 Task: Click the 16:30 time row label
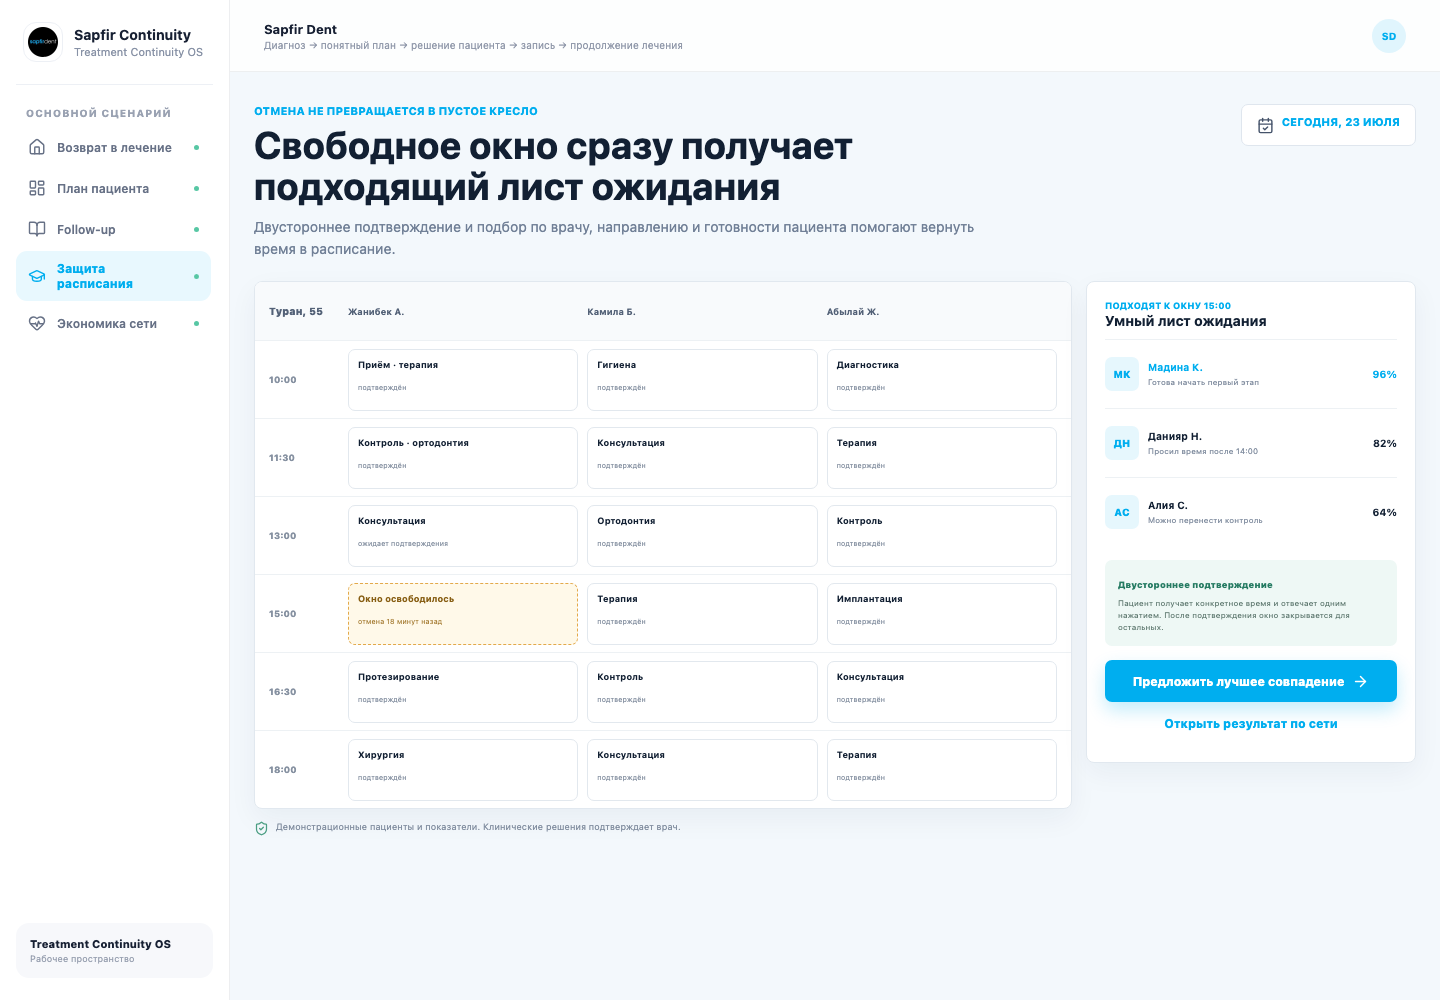[283, 692]
